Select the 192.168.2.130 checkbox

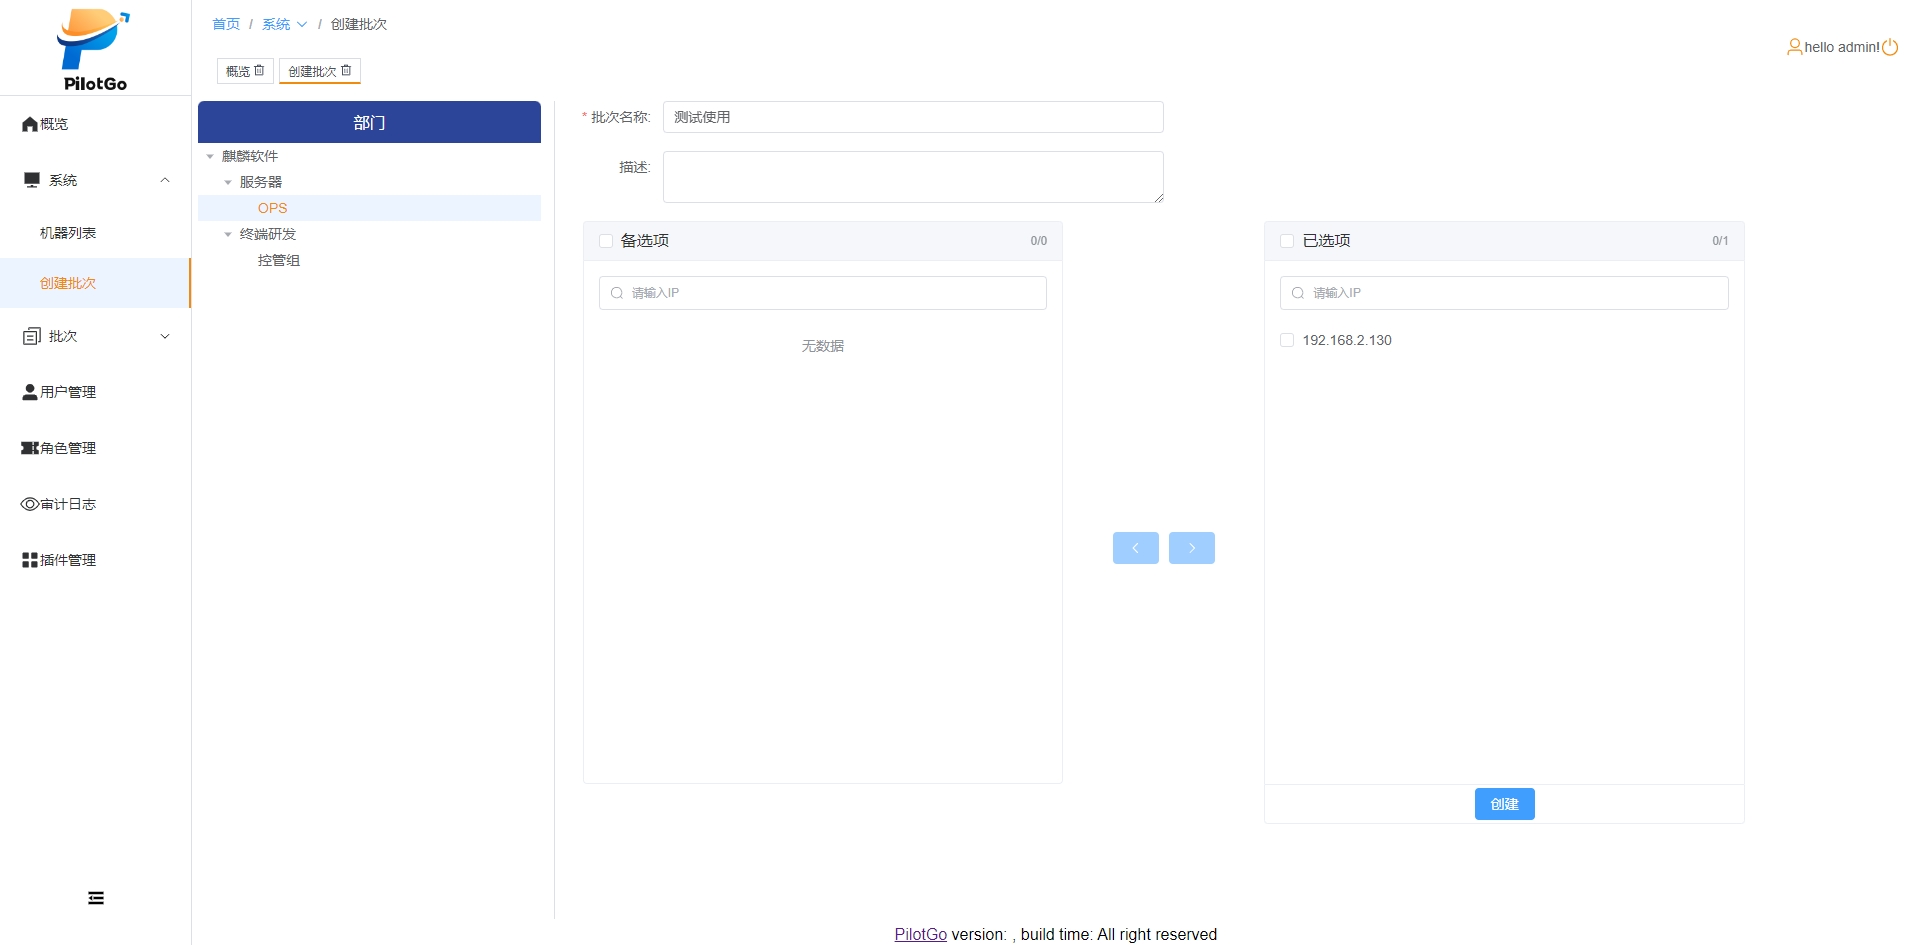point(1287,340)
